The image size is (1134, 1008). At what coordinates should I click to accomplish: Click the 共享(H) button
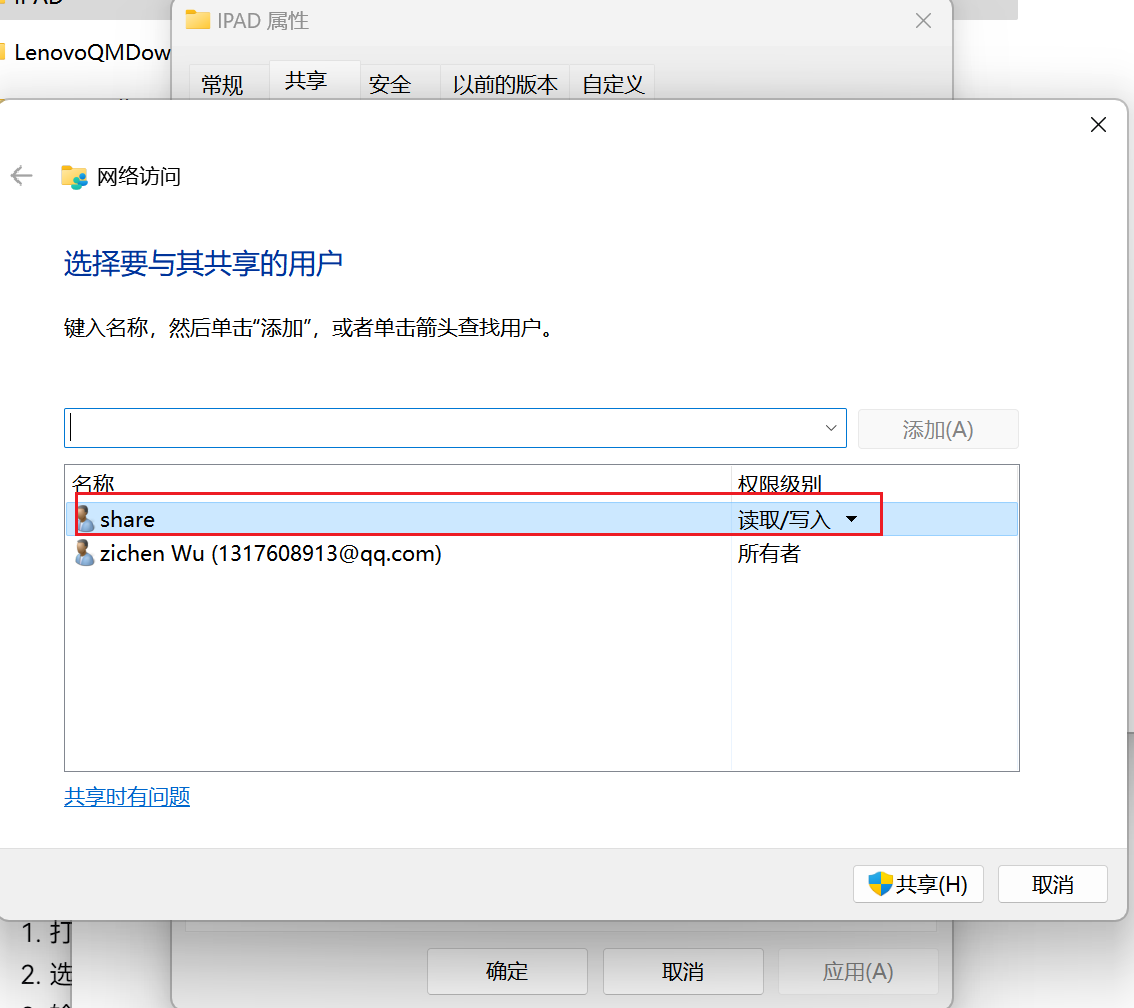918,884
